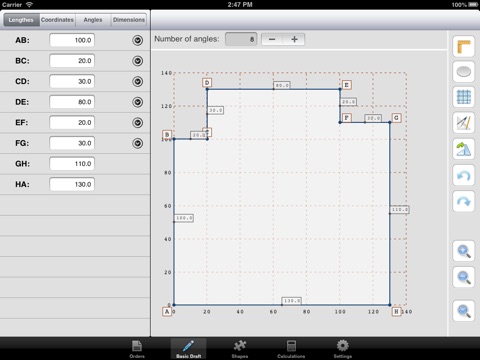The width and height of the screenshot is (480, 360).
Task: Zoom in with plus magnifier
Action: (x=463, y=251)
